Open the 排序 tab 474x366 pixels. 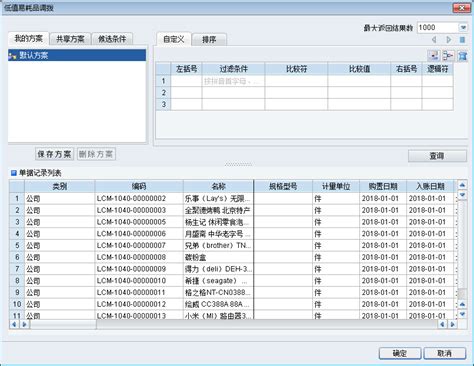pyautogui.click(x=209, y=40)
